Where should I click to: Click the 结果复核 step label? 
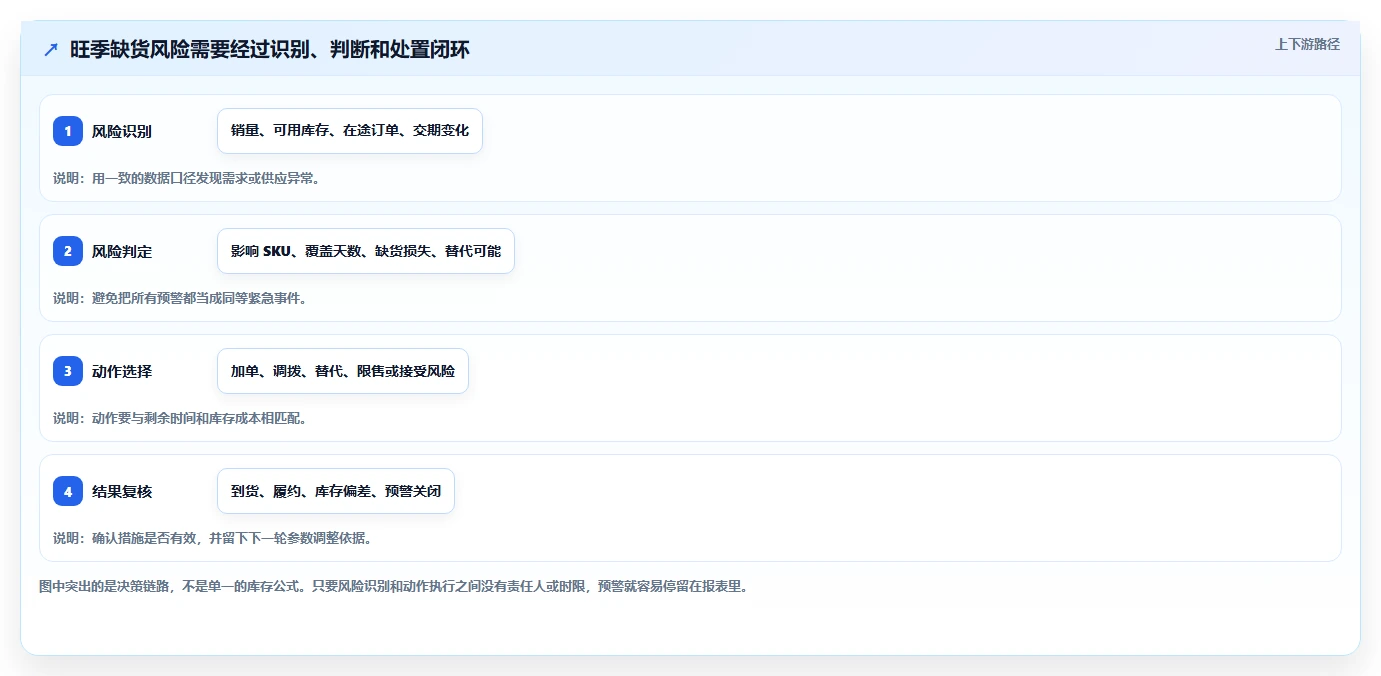coord(122,491)
